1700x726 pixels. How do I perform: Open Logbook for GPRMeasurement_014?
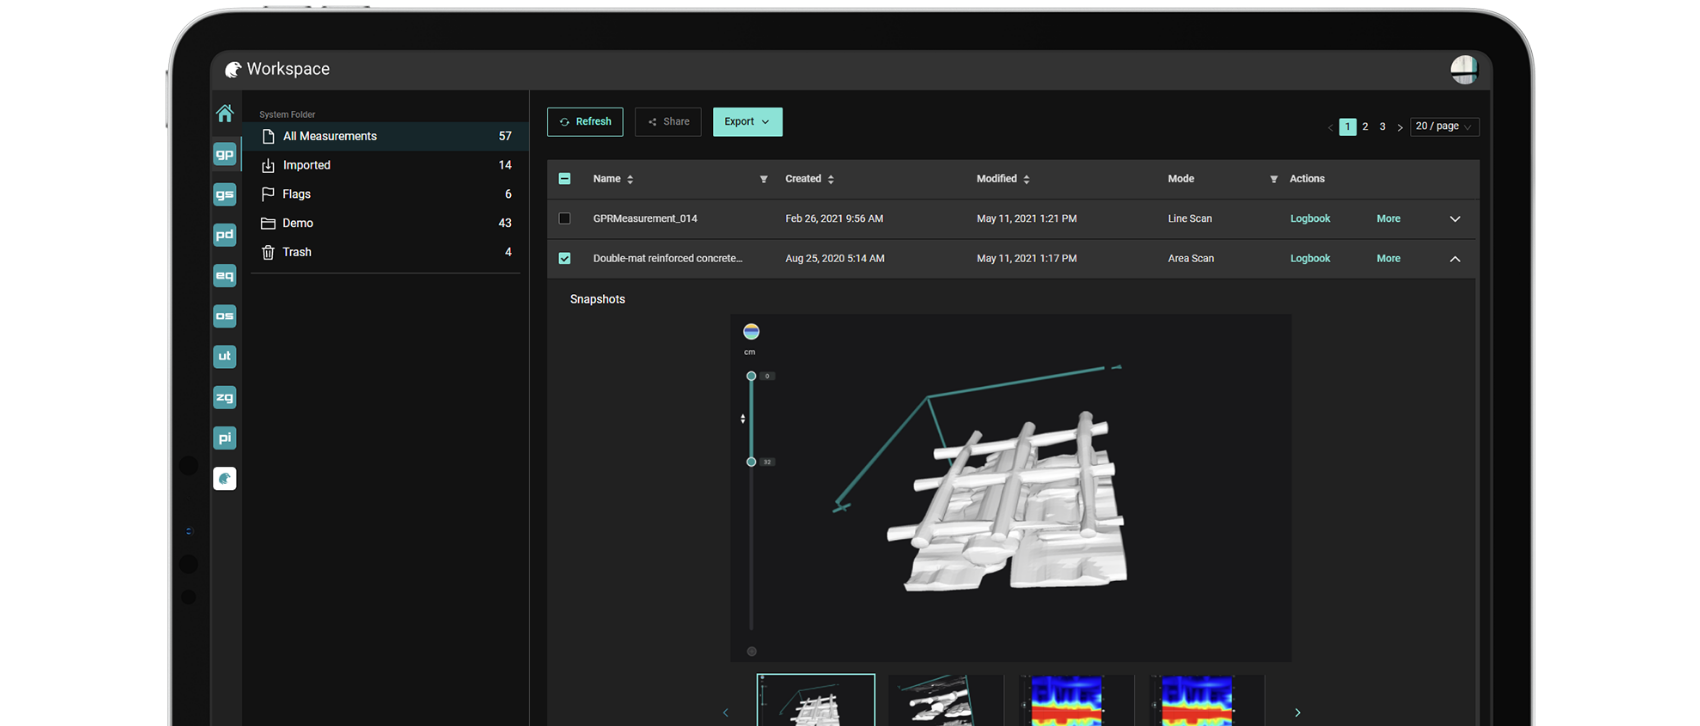pyautogui.click(x=1309, y=219)
